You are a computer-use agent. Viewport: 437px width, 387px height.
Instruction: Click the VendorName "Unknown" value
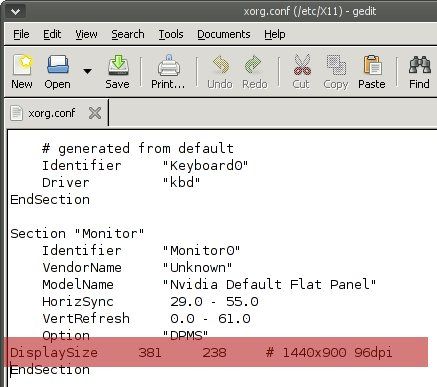pyautogui.click(x=197, y=267)
